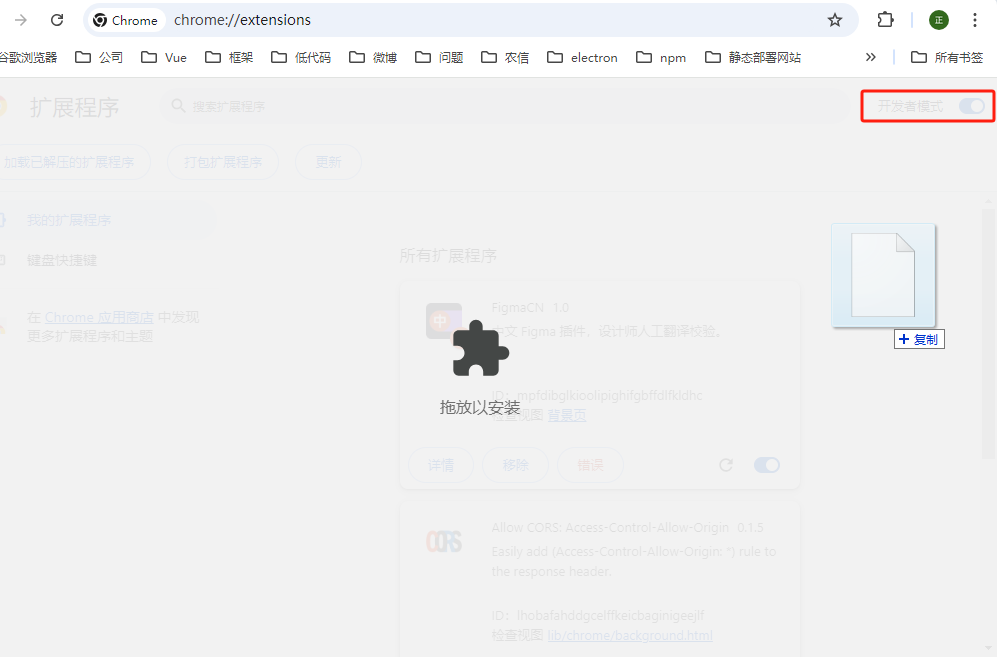Bookmark this page with the star icon
Image resolution: width=997 pixels, height=657 pixels.
pos(835,20)
